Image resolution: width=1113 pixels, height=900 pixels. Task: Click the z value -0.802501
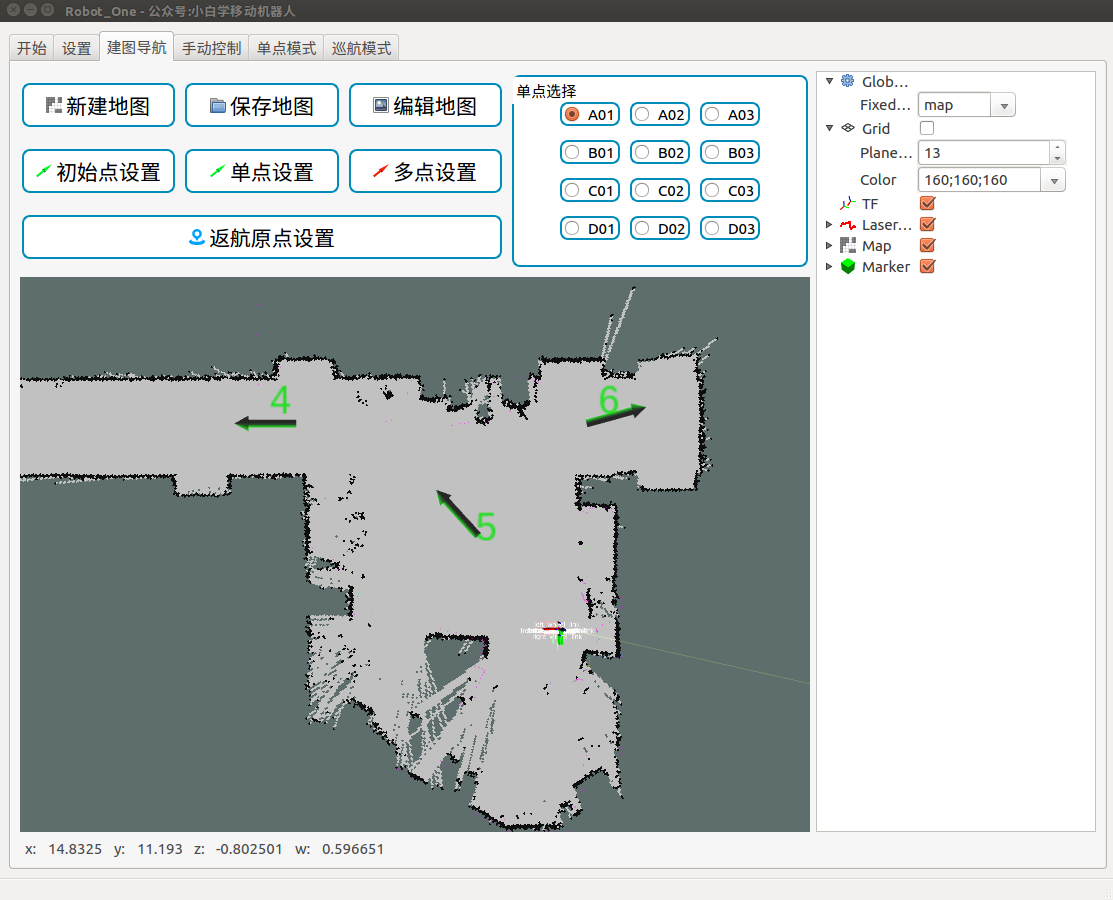click(x=248, y=849)
